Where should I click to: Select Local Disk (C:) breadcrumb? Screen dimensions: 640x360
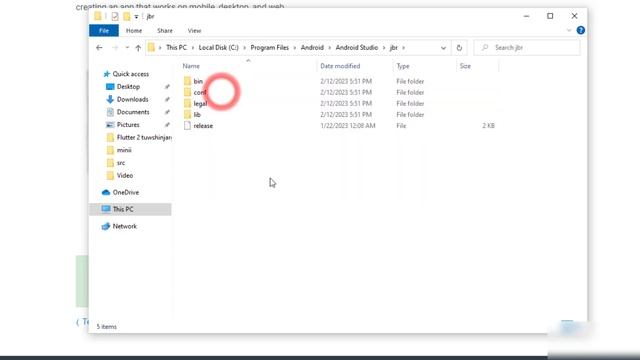click(x=218, y=48)
